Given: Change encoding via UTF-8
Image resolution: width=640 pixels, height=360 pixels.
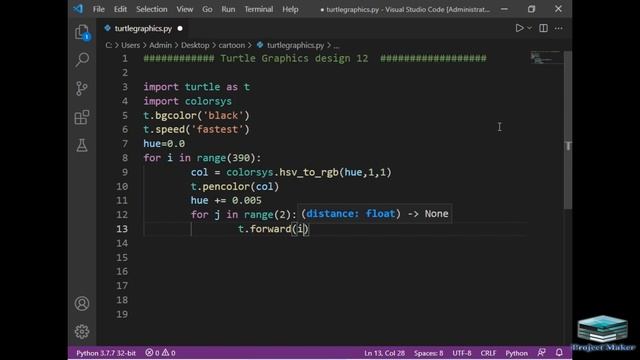Looking at the screenshot, I should click(462, 353).
